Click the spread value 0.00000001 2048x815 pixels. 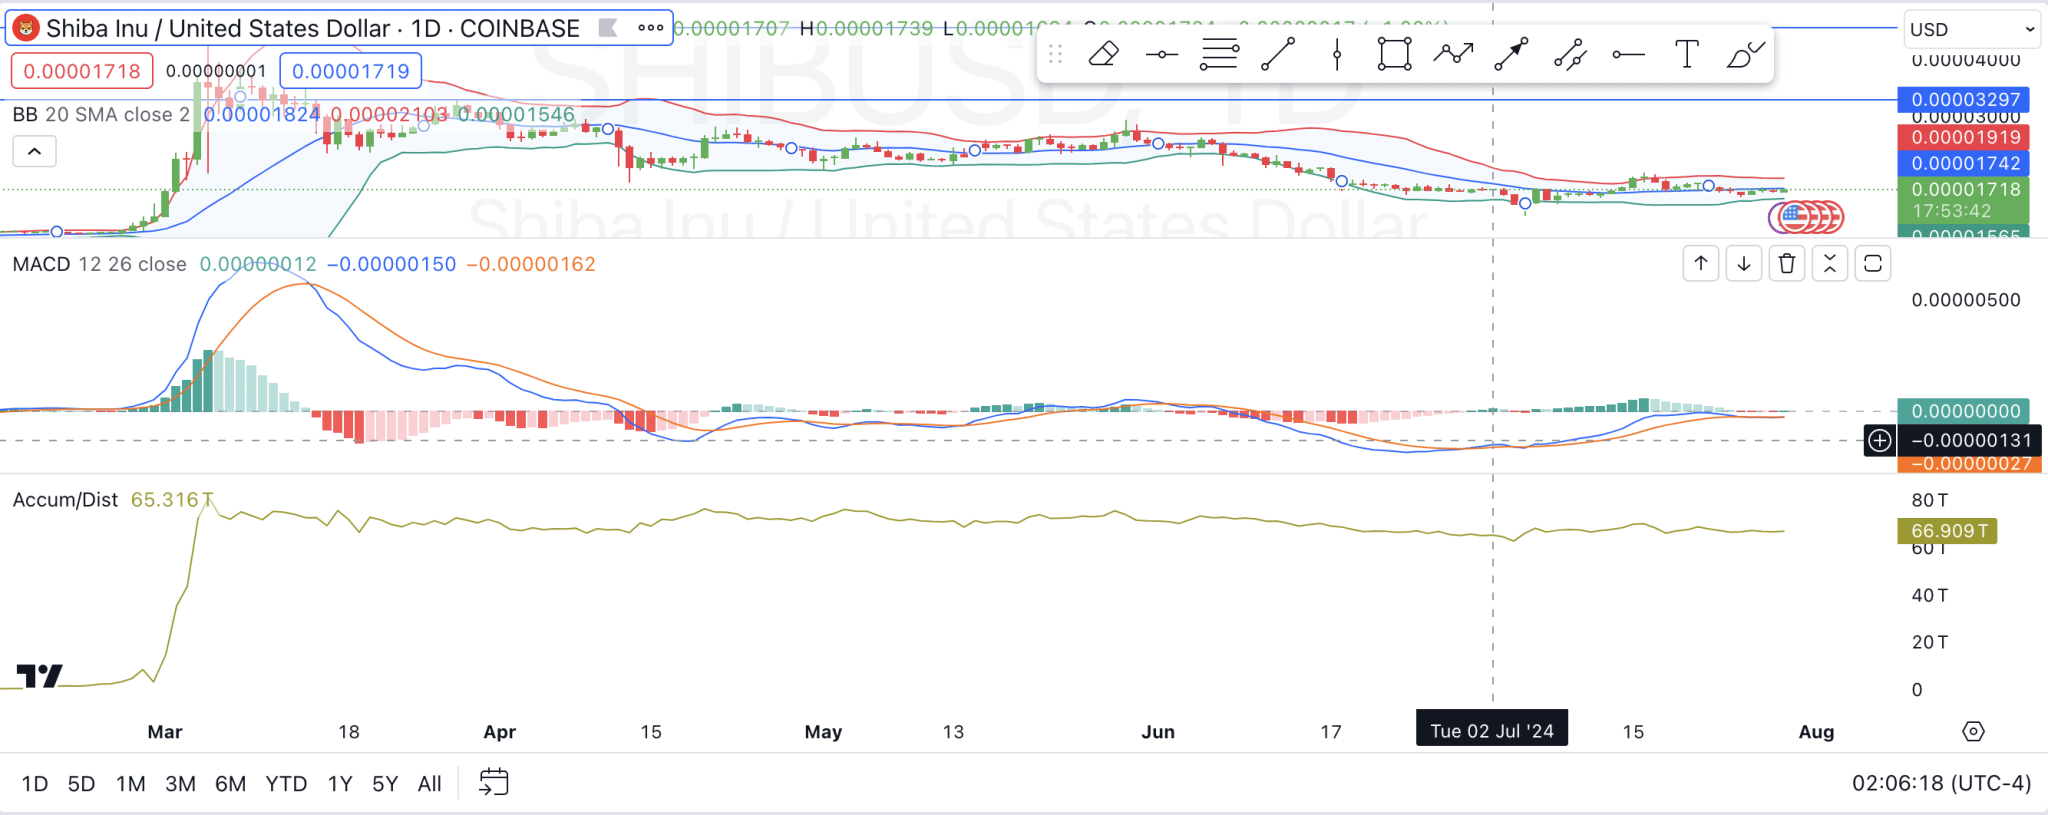click(x=216, y=72)
